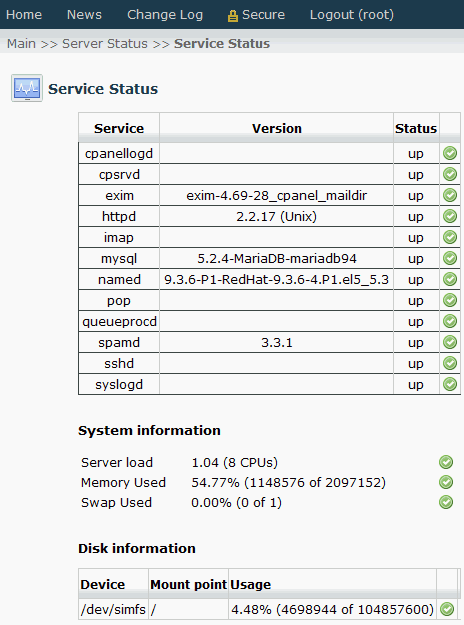
Task: Click the Service Status monitor icon
Action: pos(27,88)
